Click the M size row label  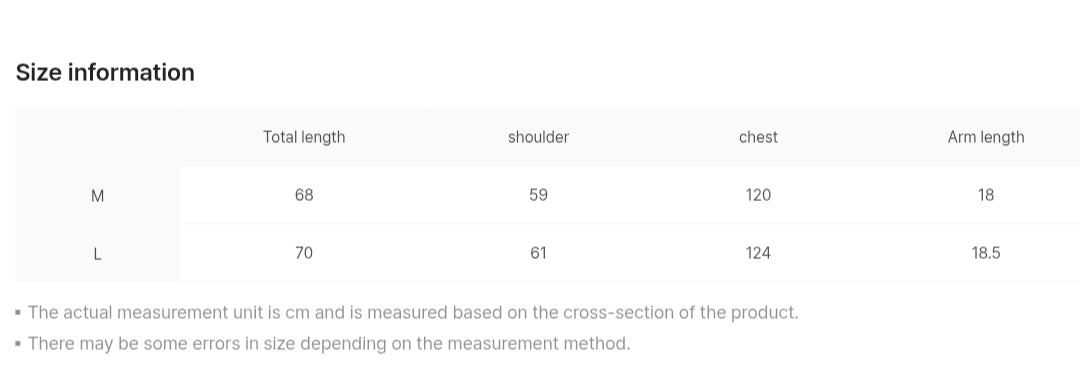97,196
